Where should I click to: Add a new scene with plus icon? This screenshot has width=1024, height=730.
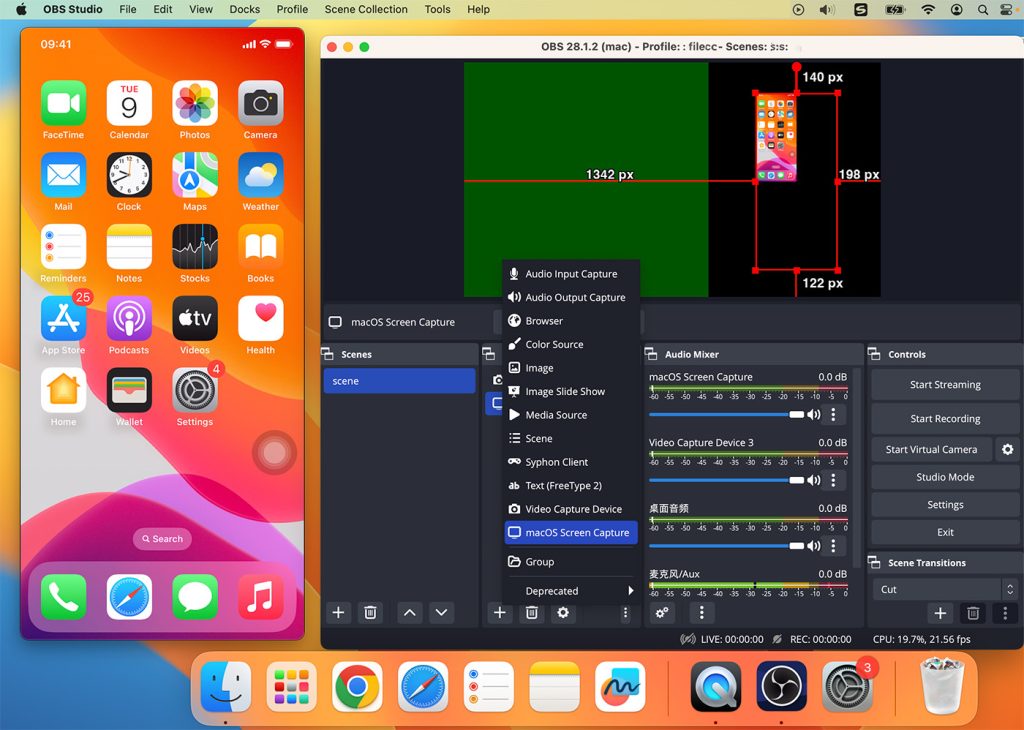(338, 612)
